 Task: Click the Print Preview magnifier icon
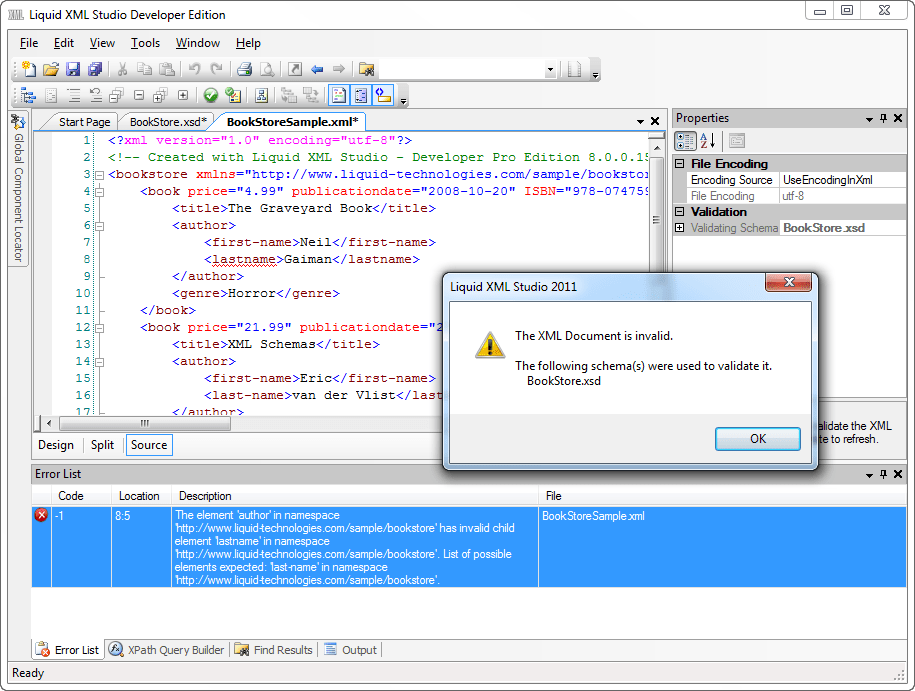coord(267,69)
